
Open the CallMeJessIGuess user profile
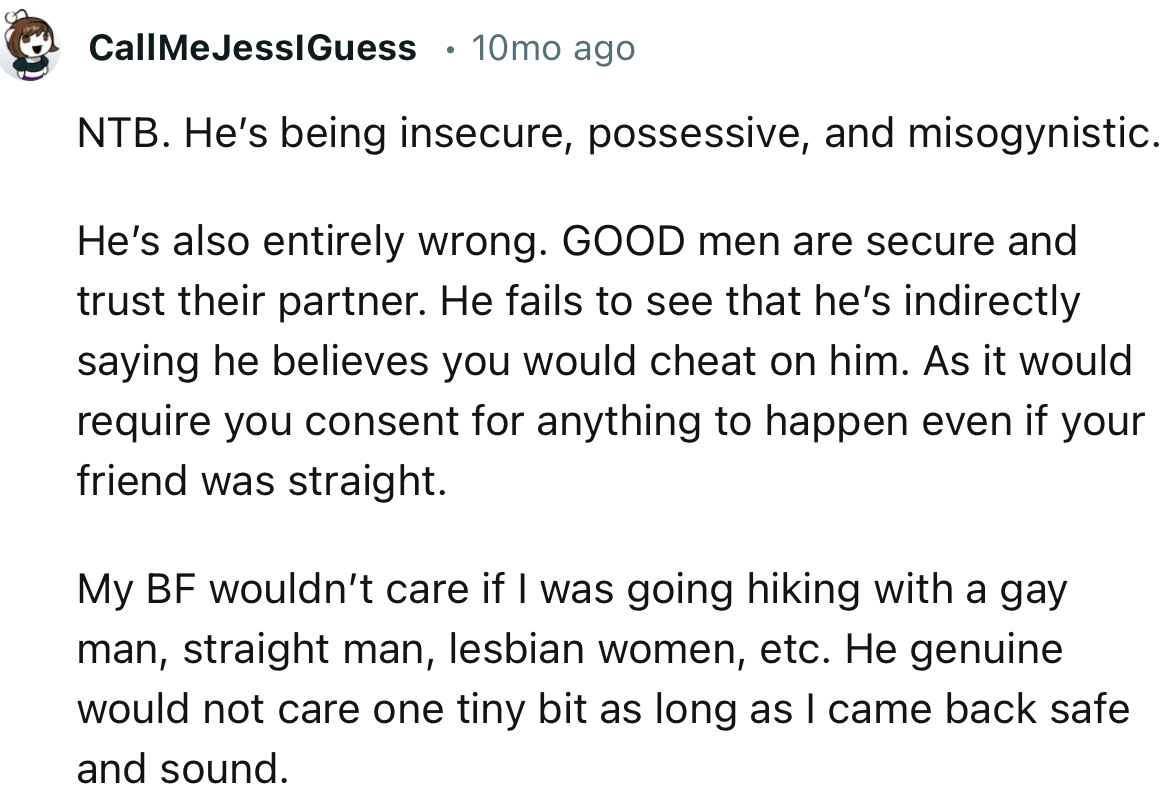[252, 47]
